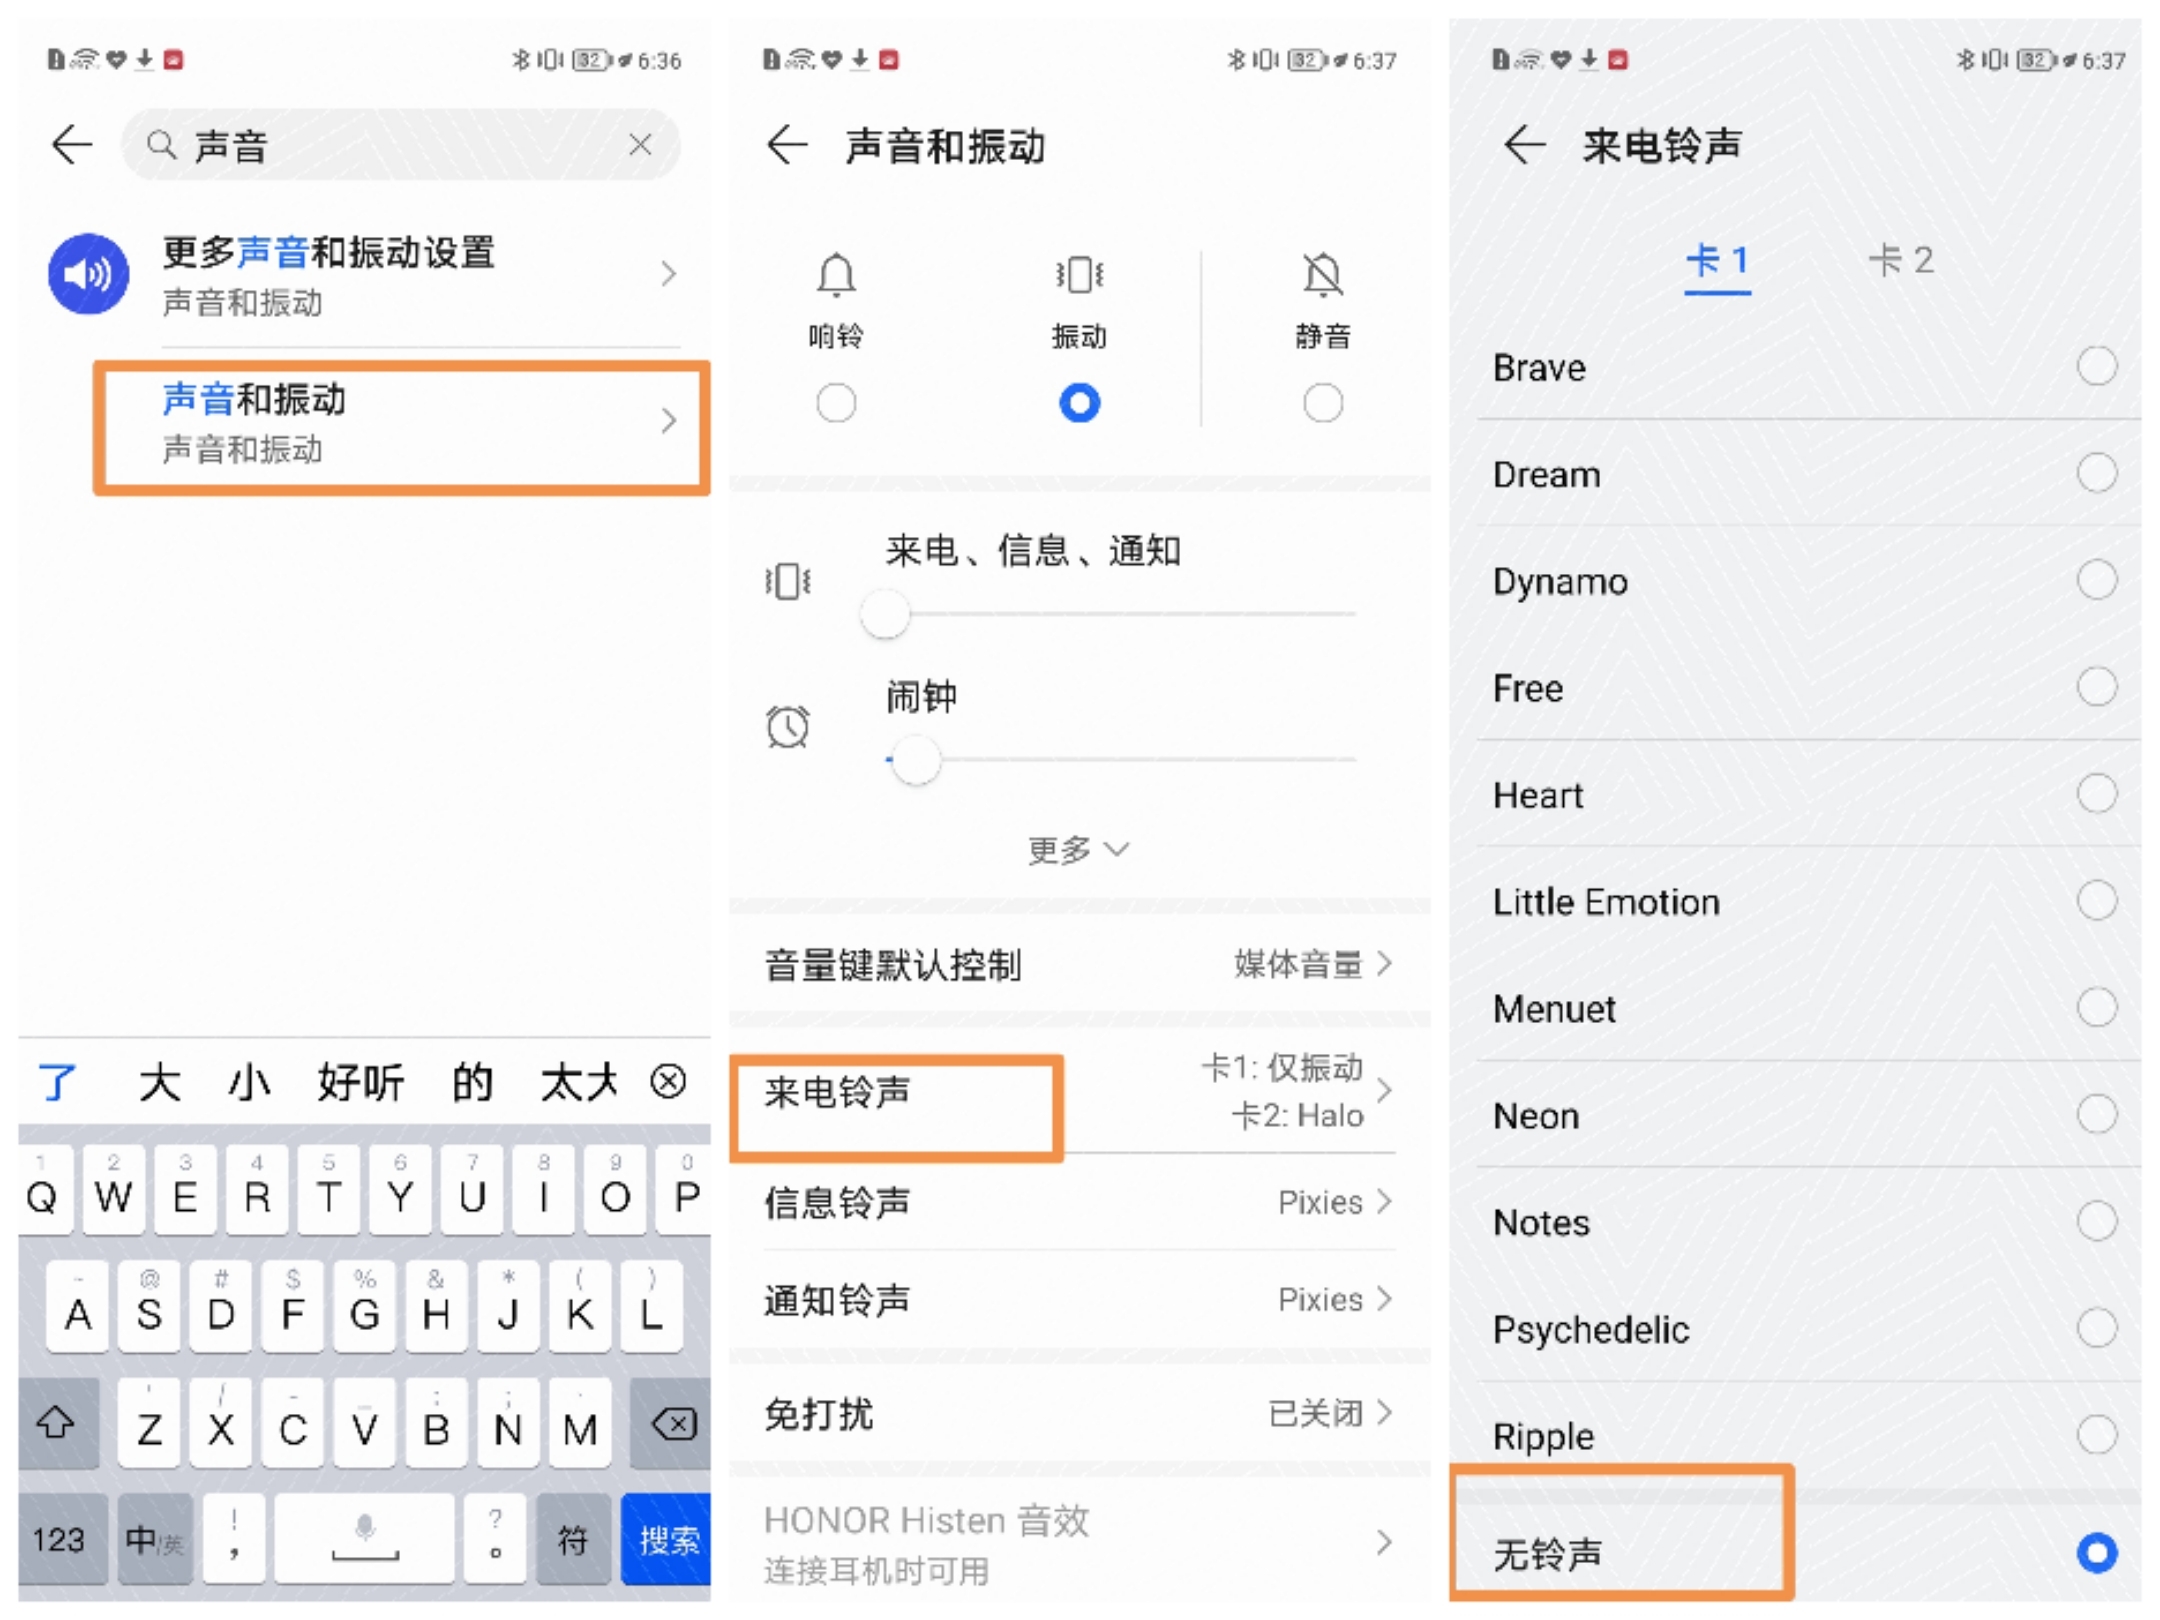
Task: Expand the 更多 volume options
Action: pos(1078,850)
